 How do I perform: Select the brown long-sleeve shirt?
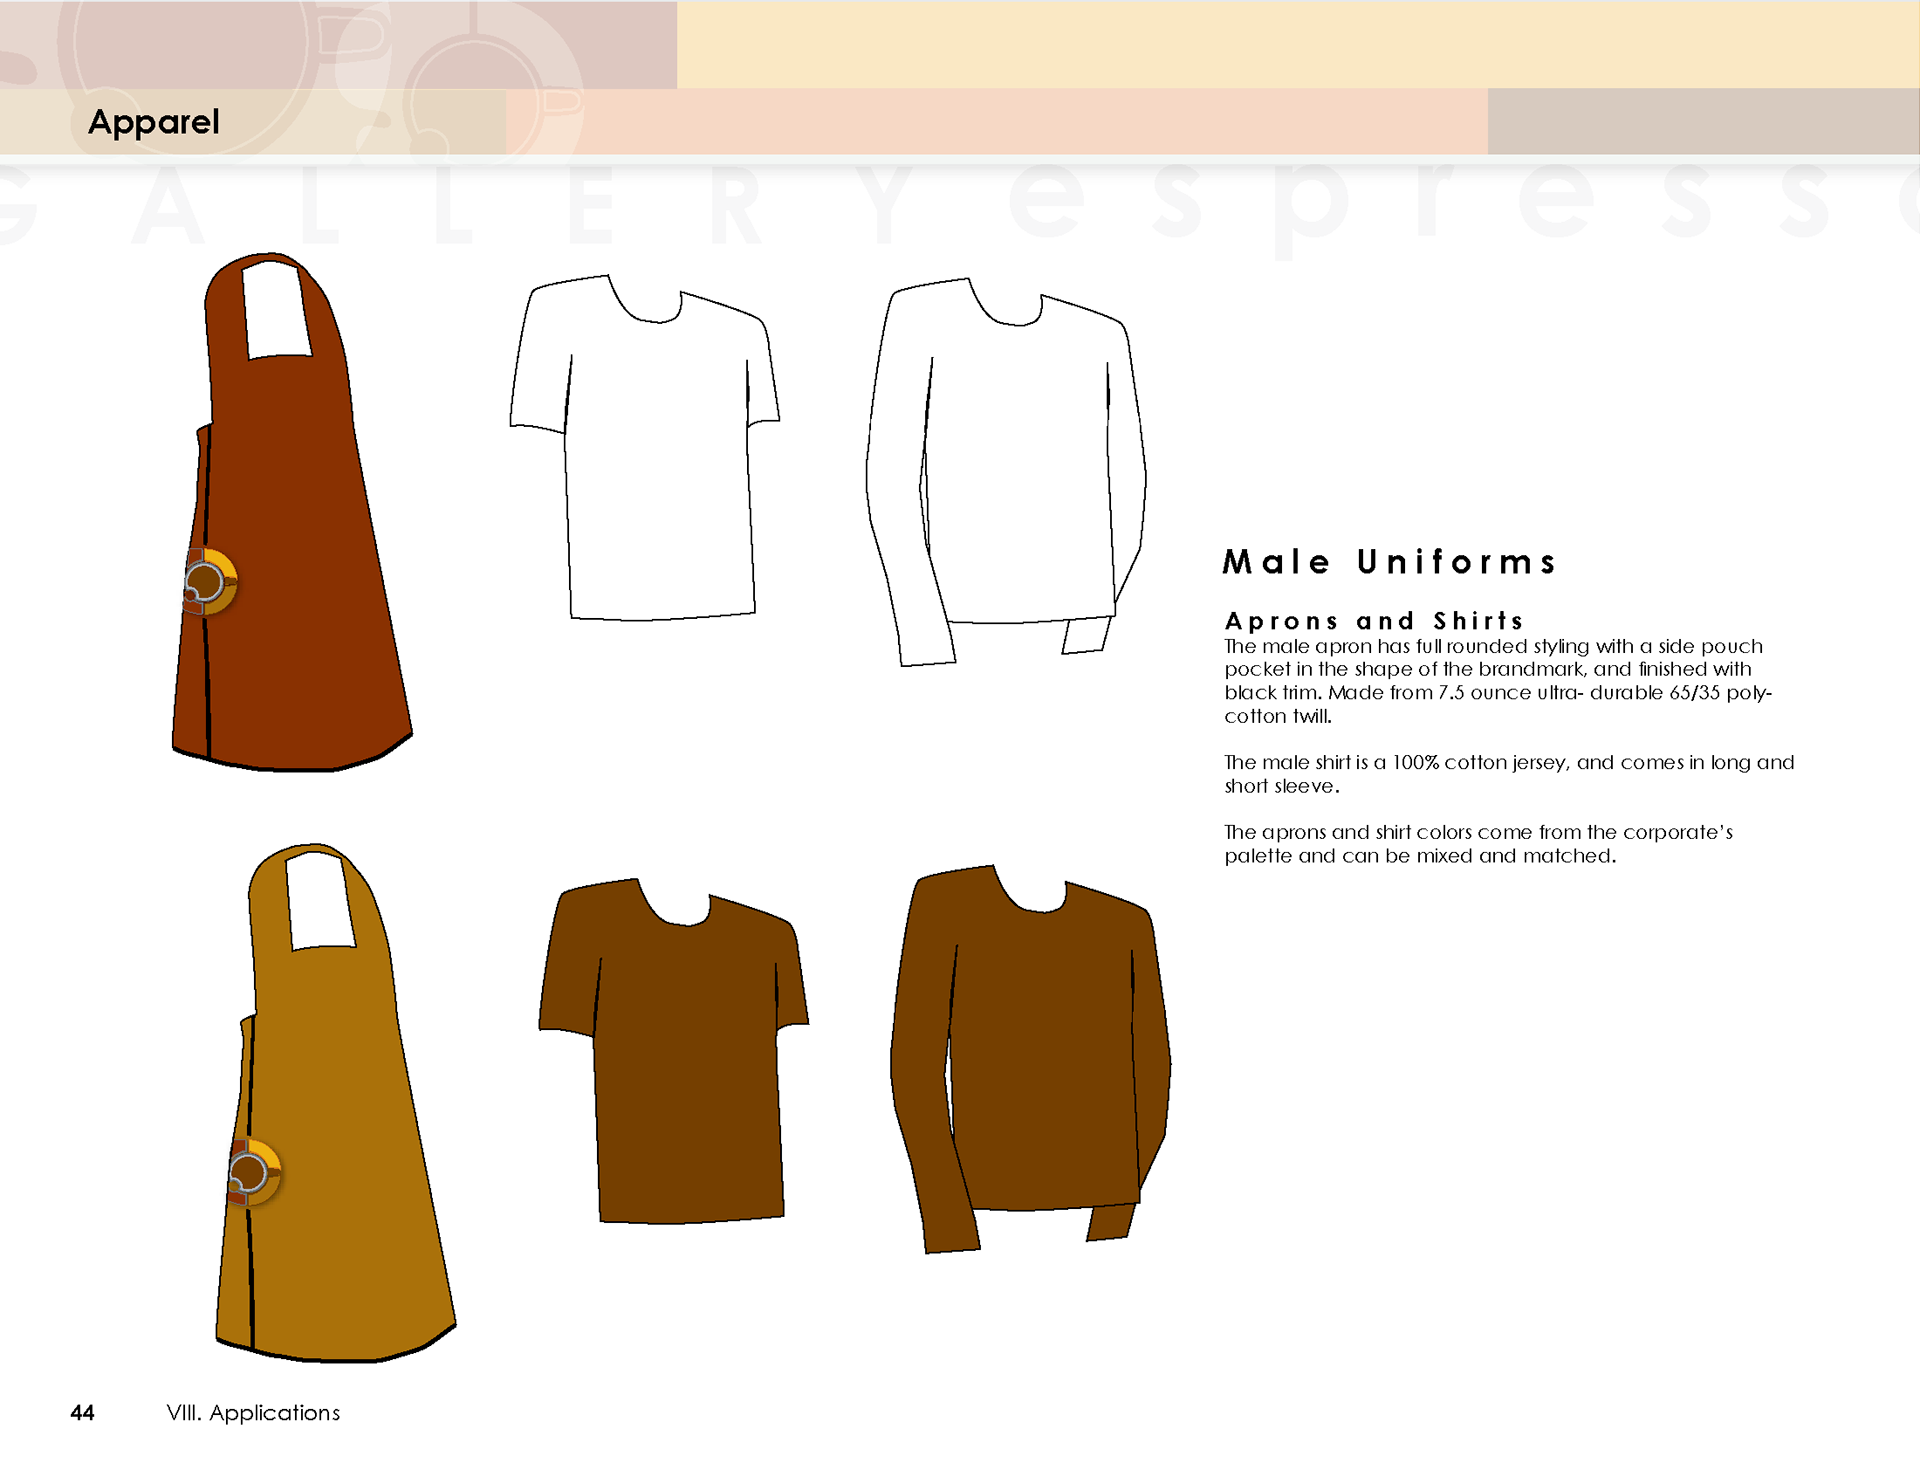pyautogui.click(x=1031, y=1059)
